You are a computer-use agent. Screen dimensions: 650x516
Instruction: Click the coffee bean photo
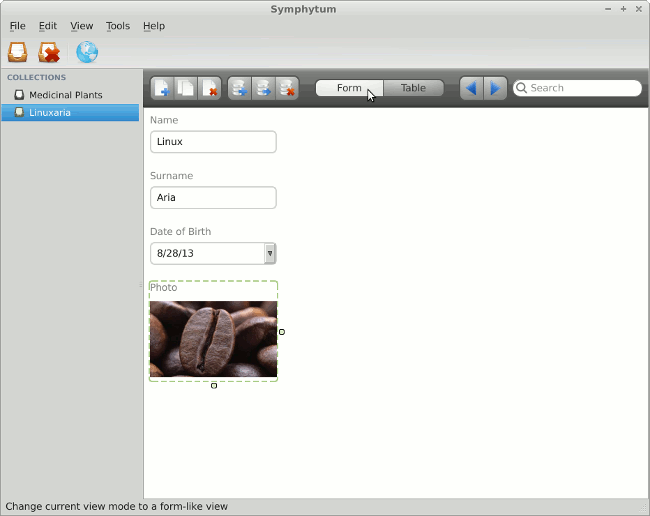tap(213, 339)
